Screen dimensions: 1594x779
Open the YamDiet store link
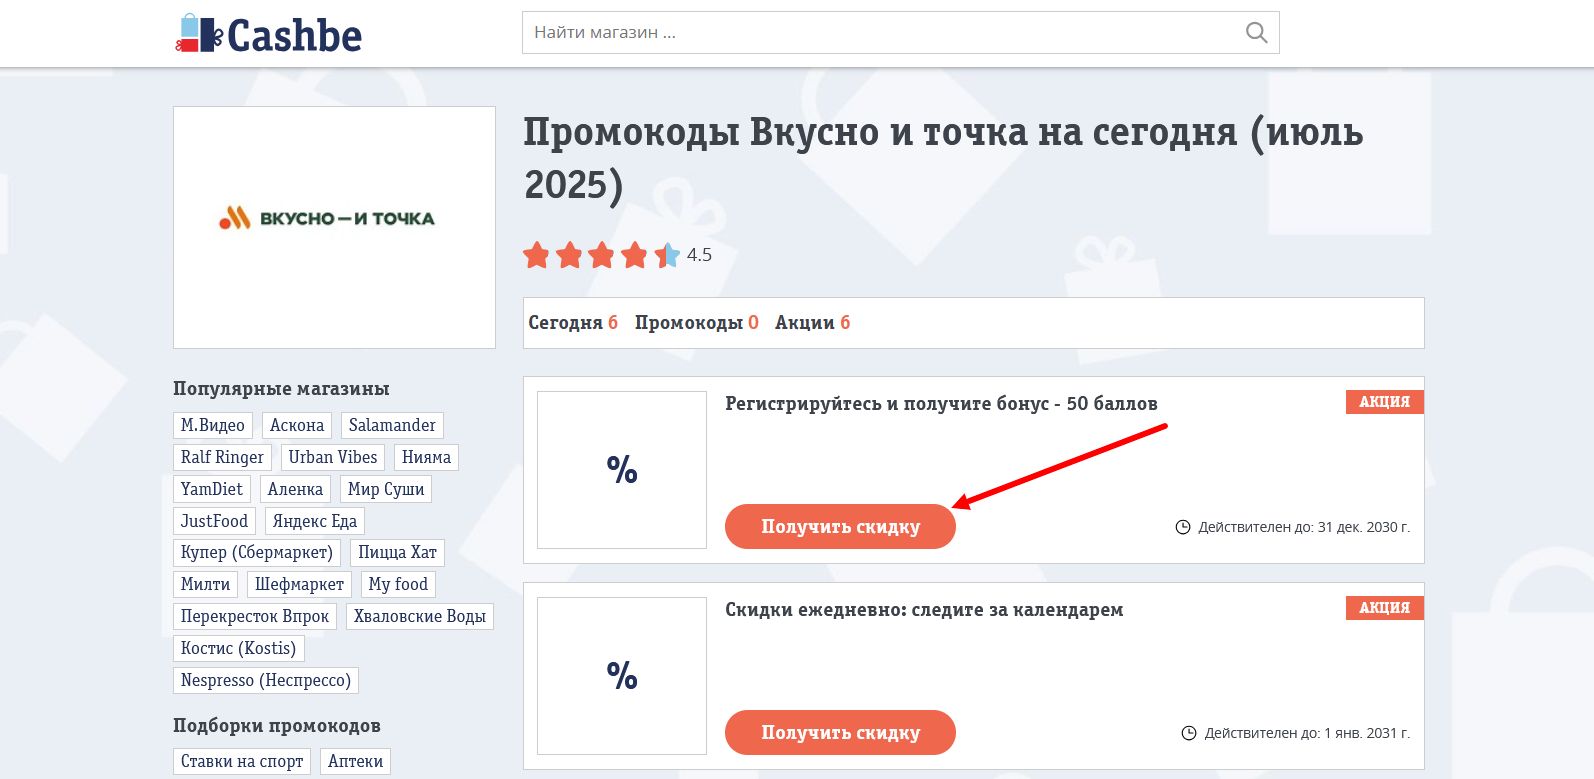(x=212, y=489)
